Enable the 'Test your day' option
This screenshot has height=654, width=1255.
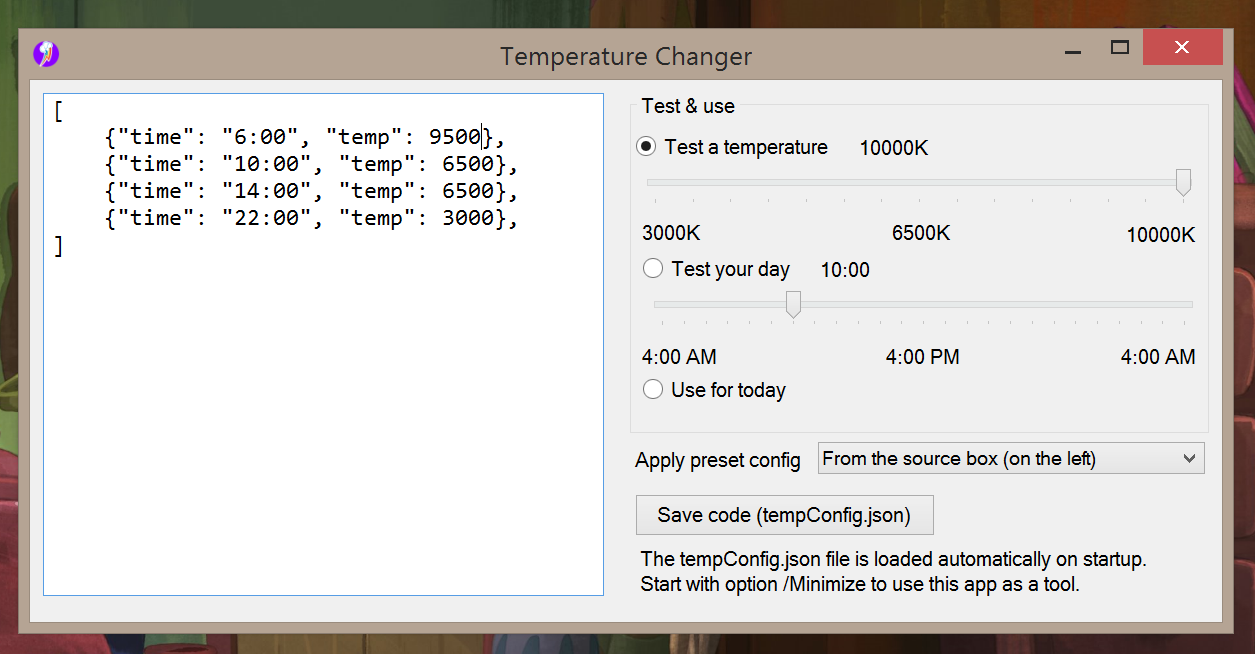point(653,269)
